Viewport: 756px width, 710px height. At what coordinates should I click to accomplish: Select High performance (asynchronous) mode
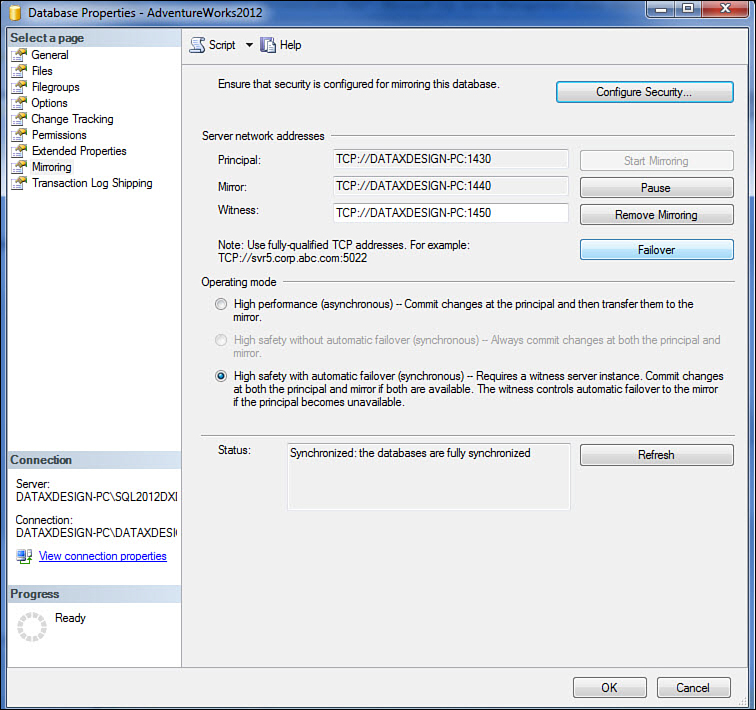pos(221,304)
